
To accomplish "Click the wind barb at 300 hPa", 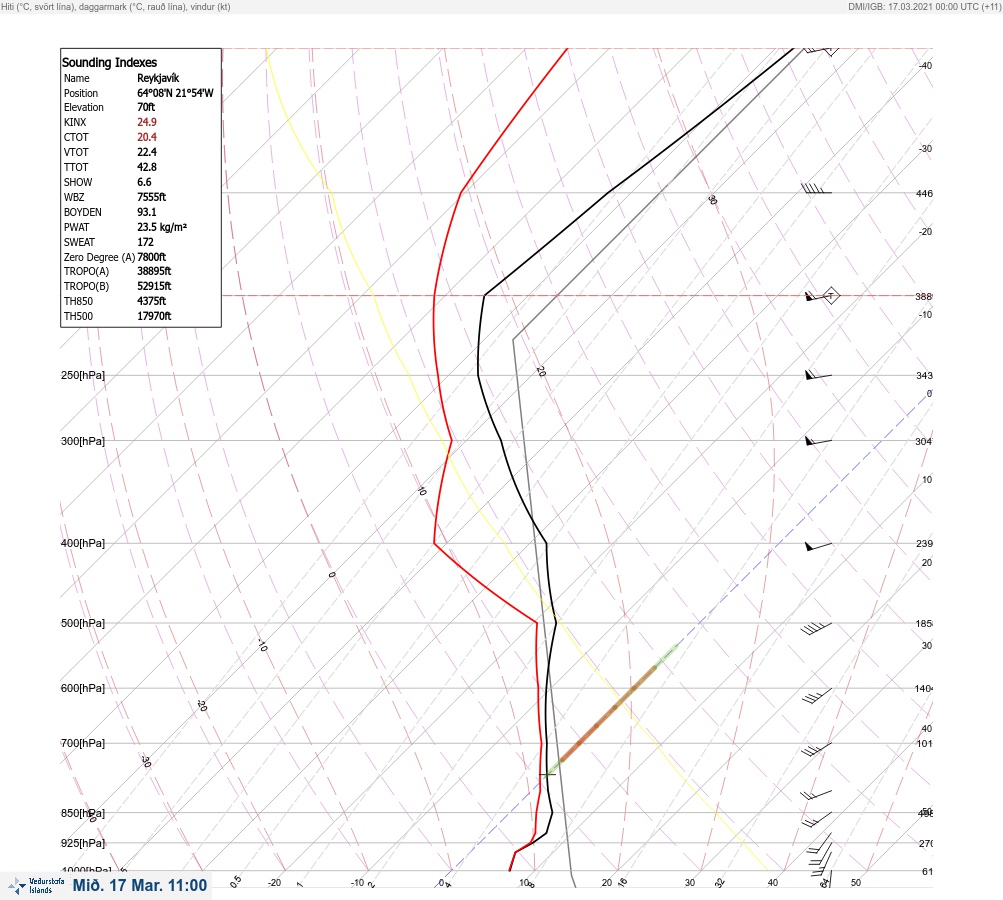I will coord(818,441).
